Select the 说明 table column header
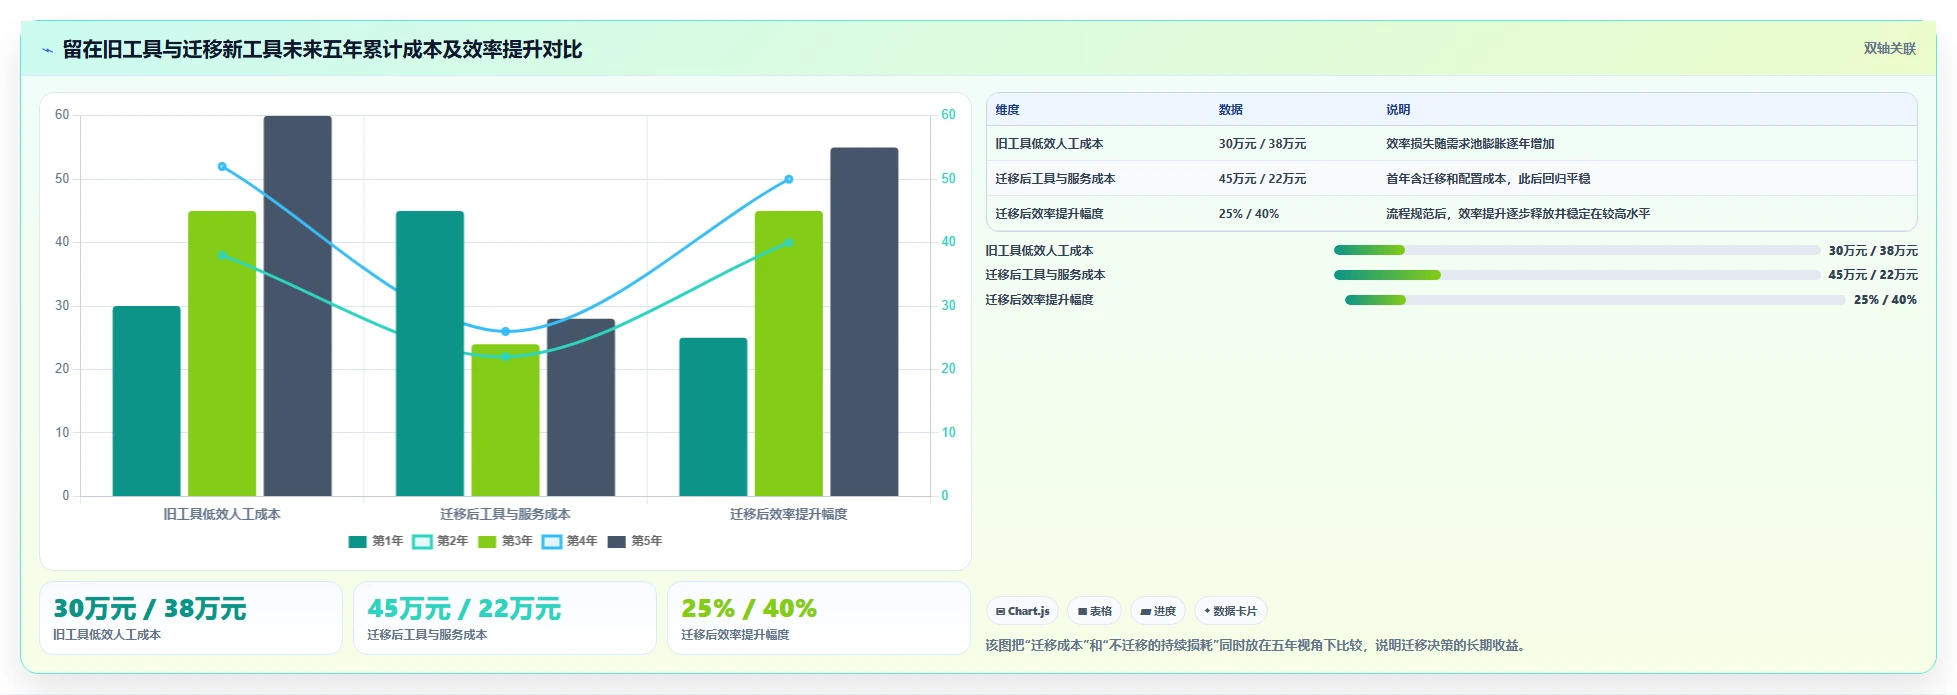Viewport: 1957px width, 695px height. [x=1397, y=110]
